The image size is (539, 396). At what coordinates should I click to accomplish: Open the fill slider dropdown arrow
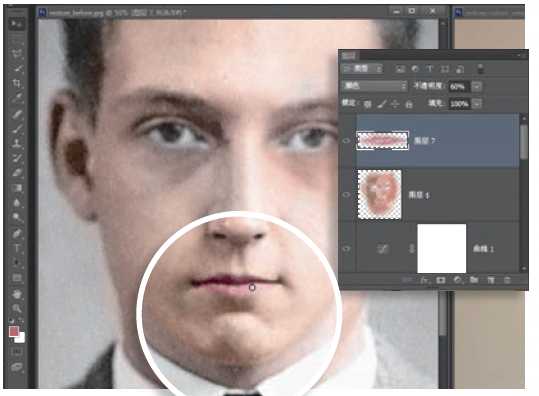click(477, 103)
